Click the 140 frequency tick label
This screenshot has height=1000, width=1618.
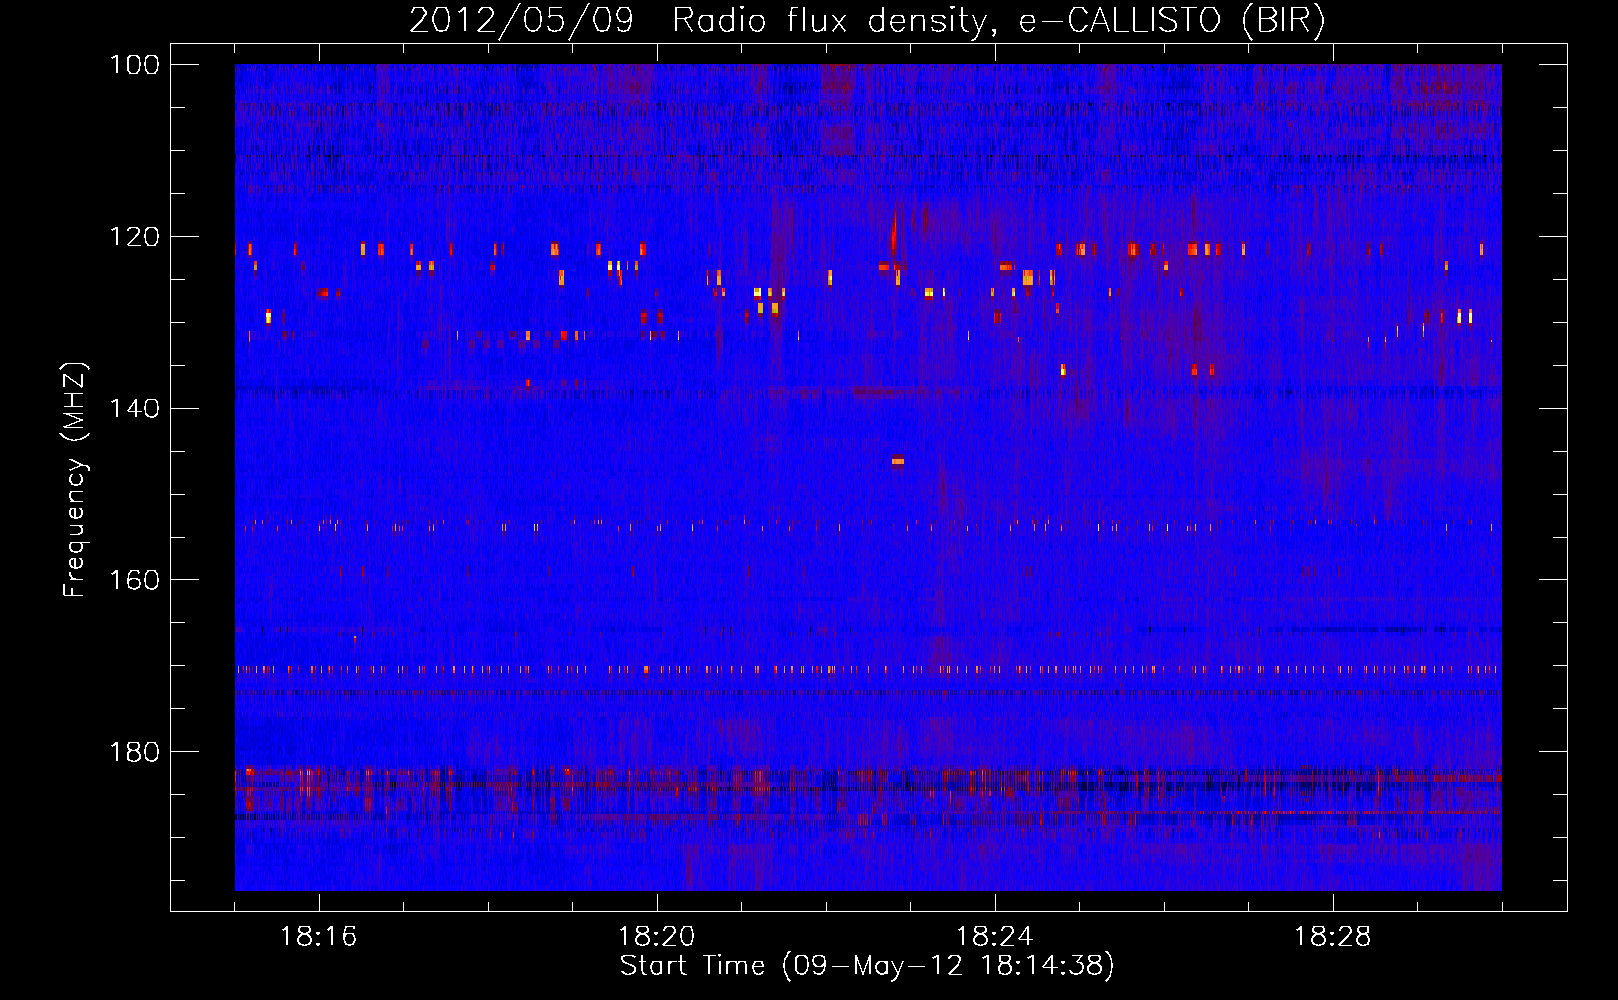[x=134, y=409]
